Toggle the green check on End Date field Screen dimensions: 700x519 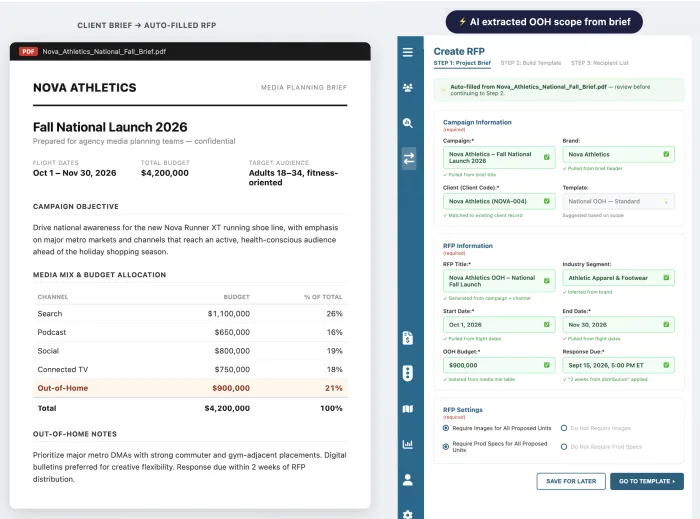click(x=666, y=324)
